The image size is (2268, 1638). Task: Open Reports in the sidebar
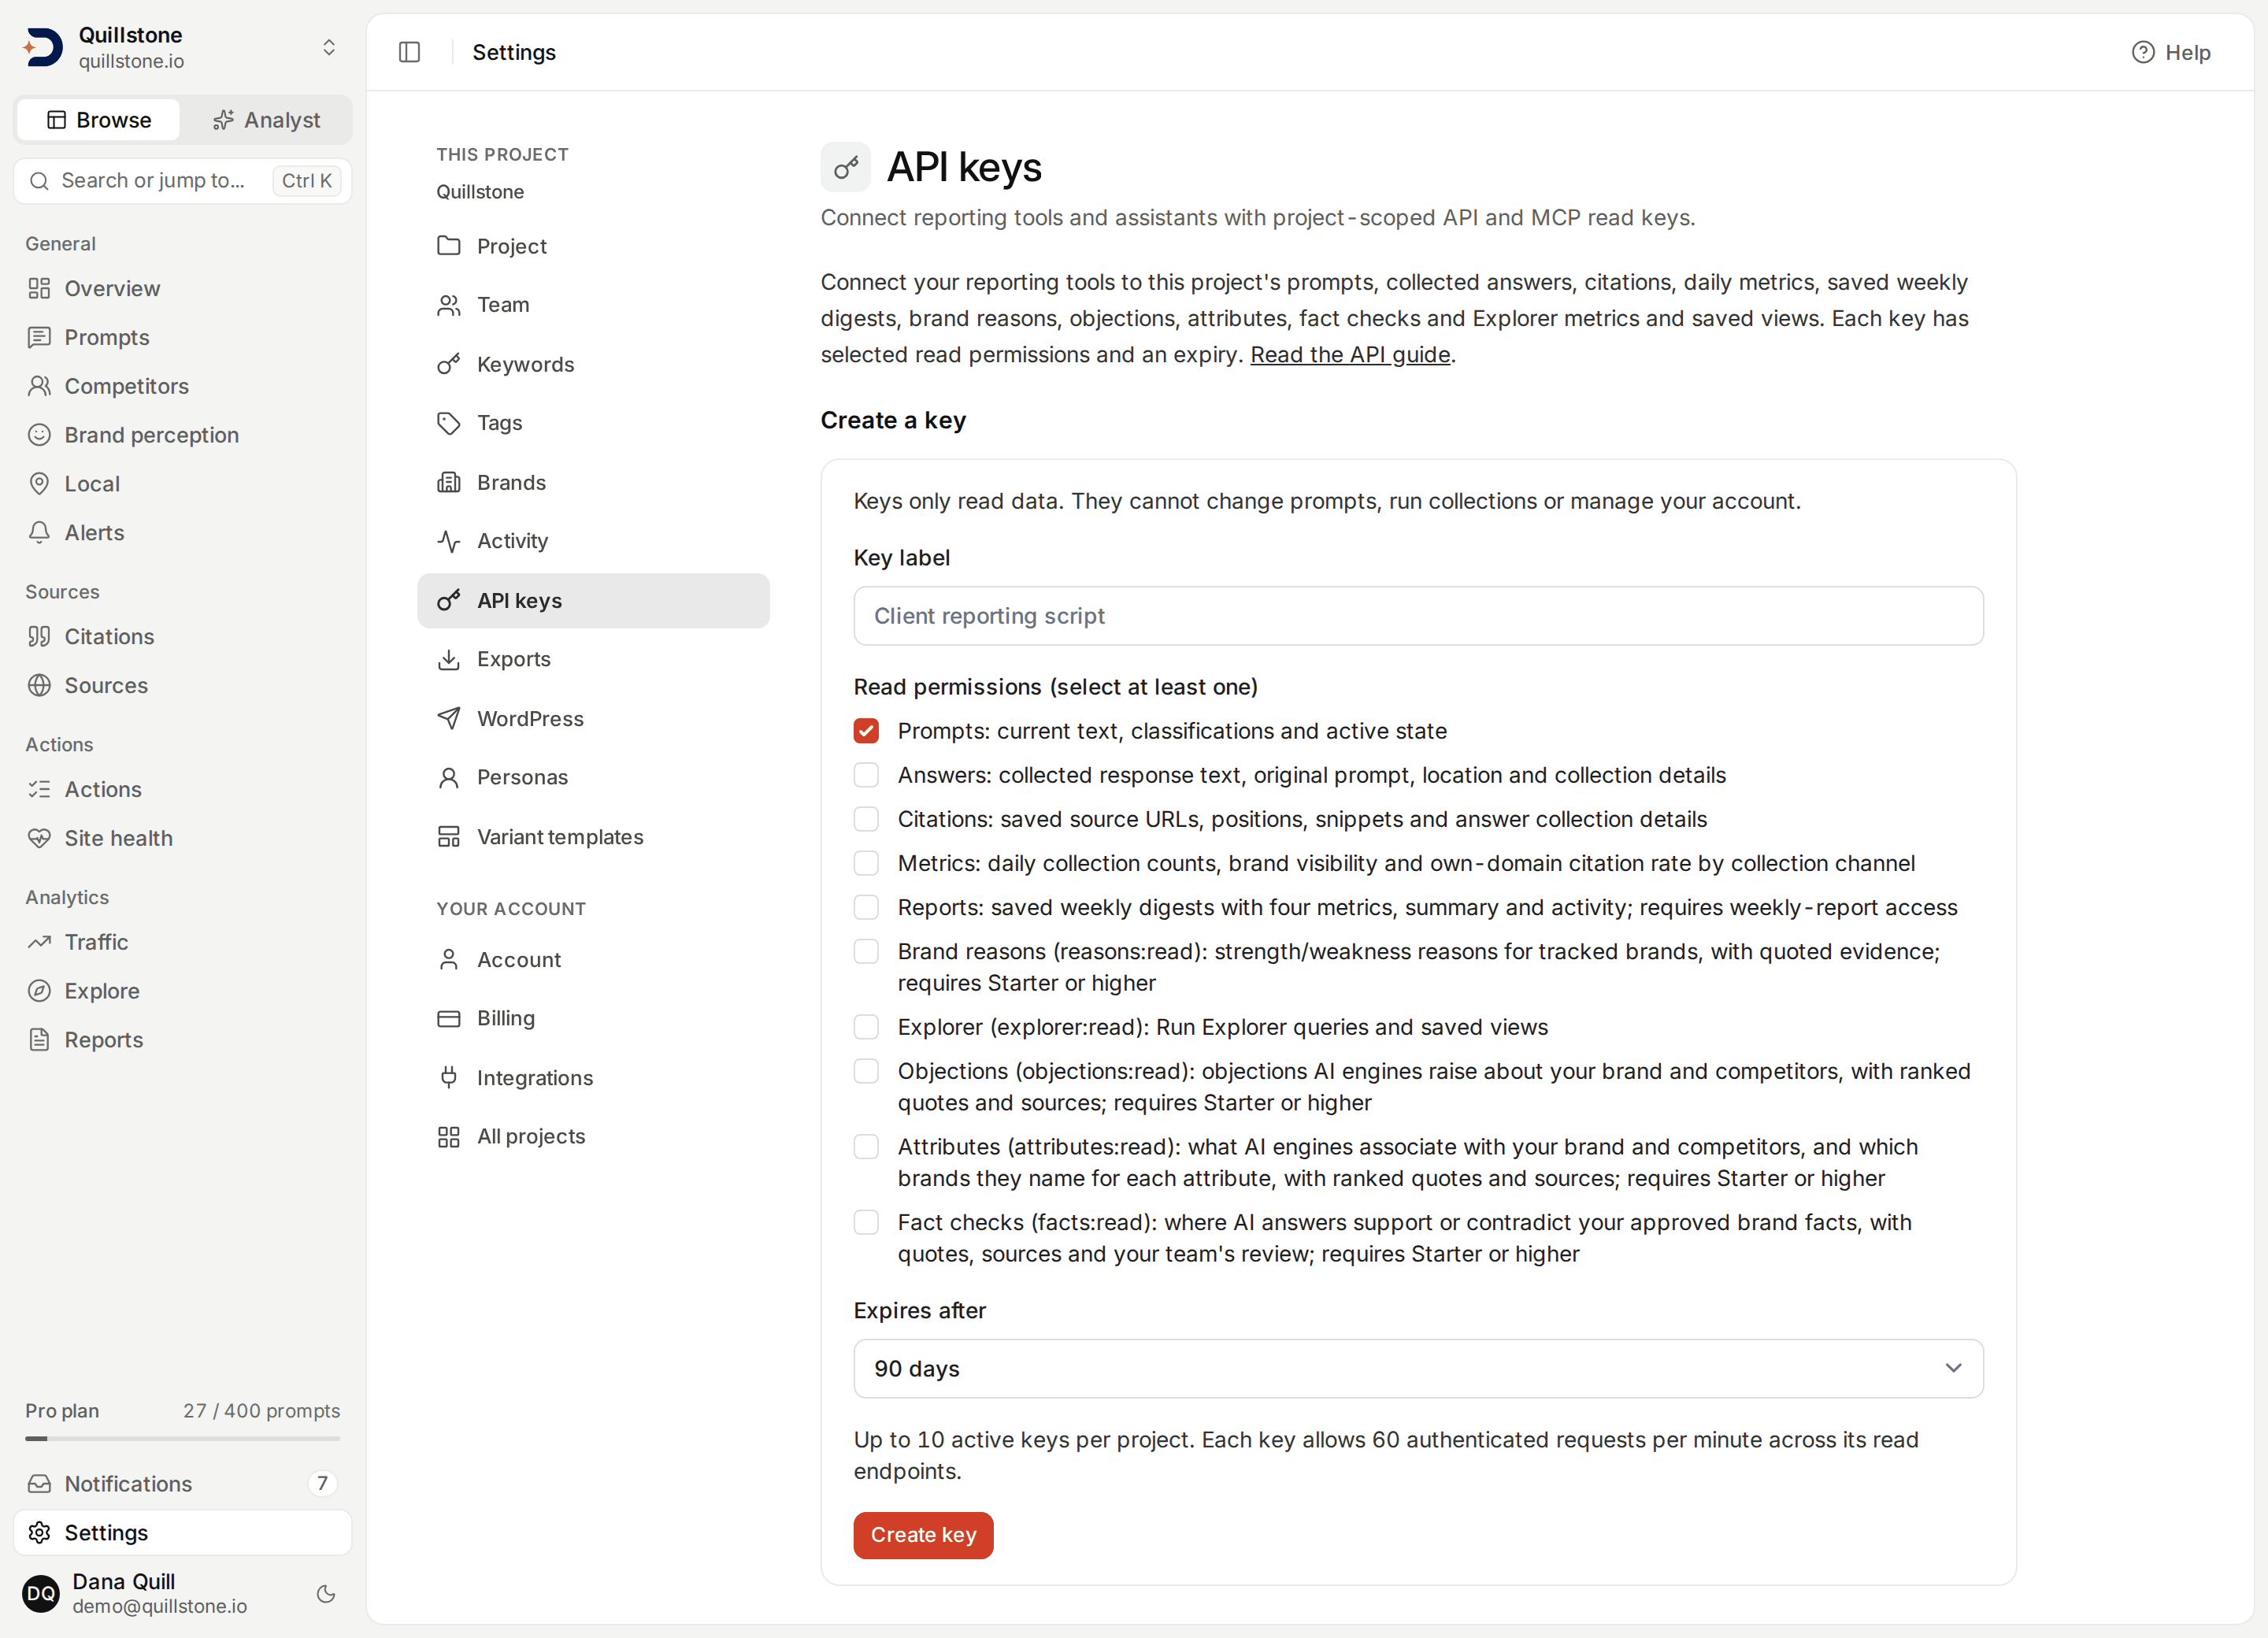click(183, 1041)
